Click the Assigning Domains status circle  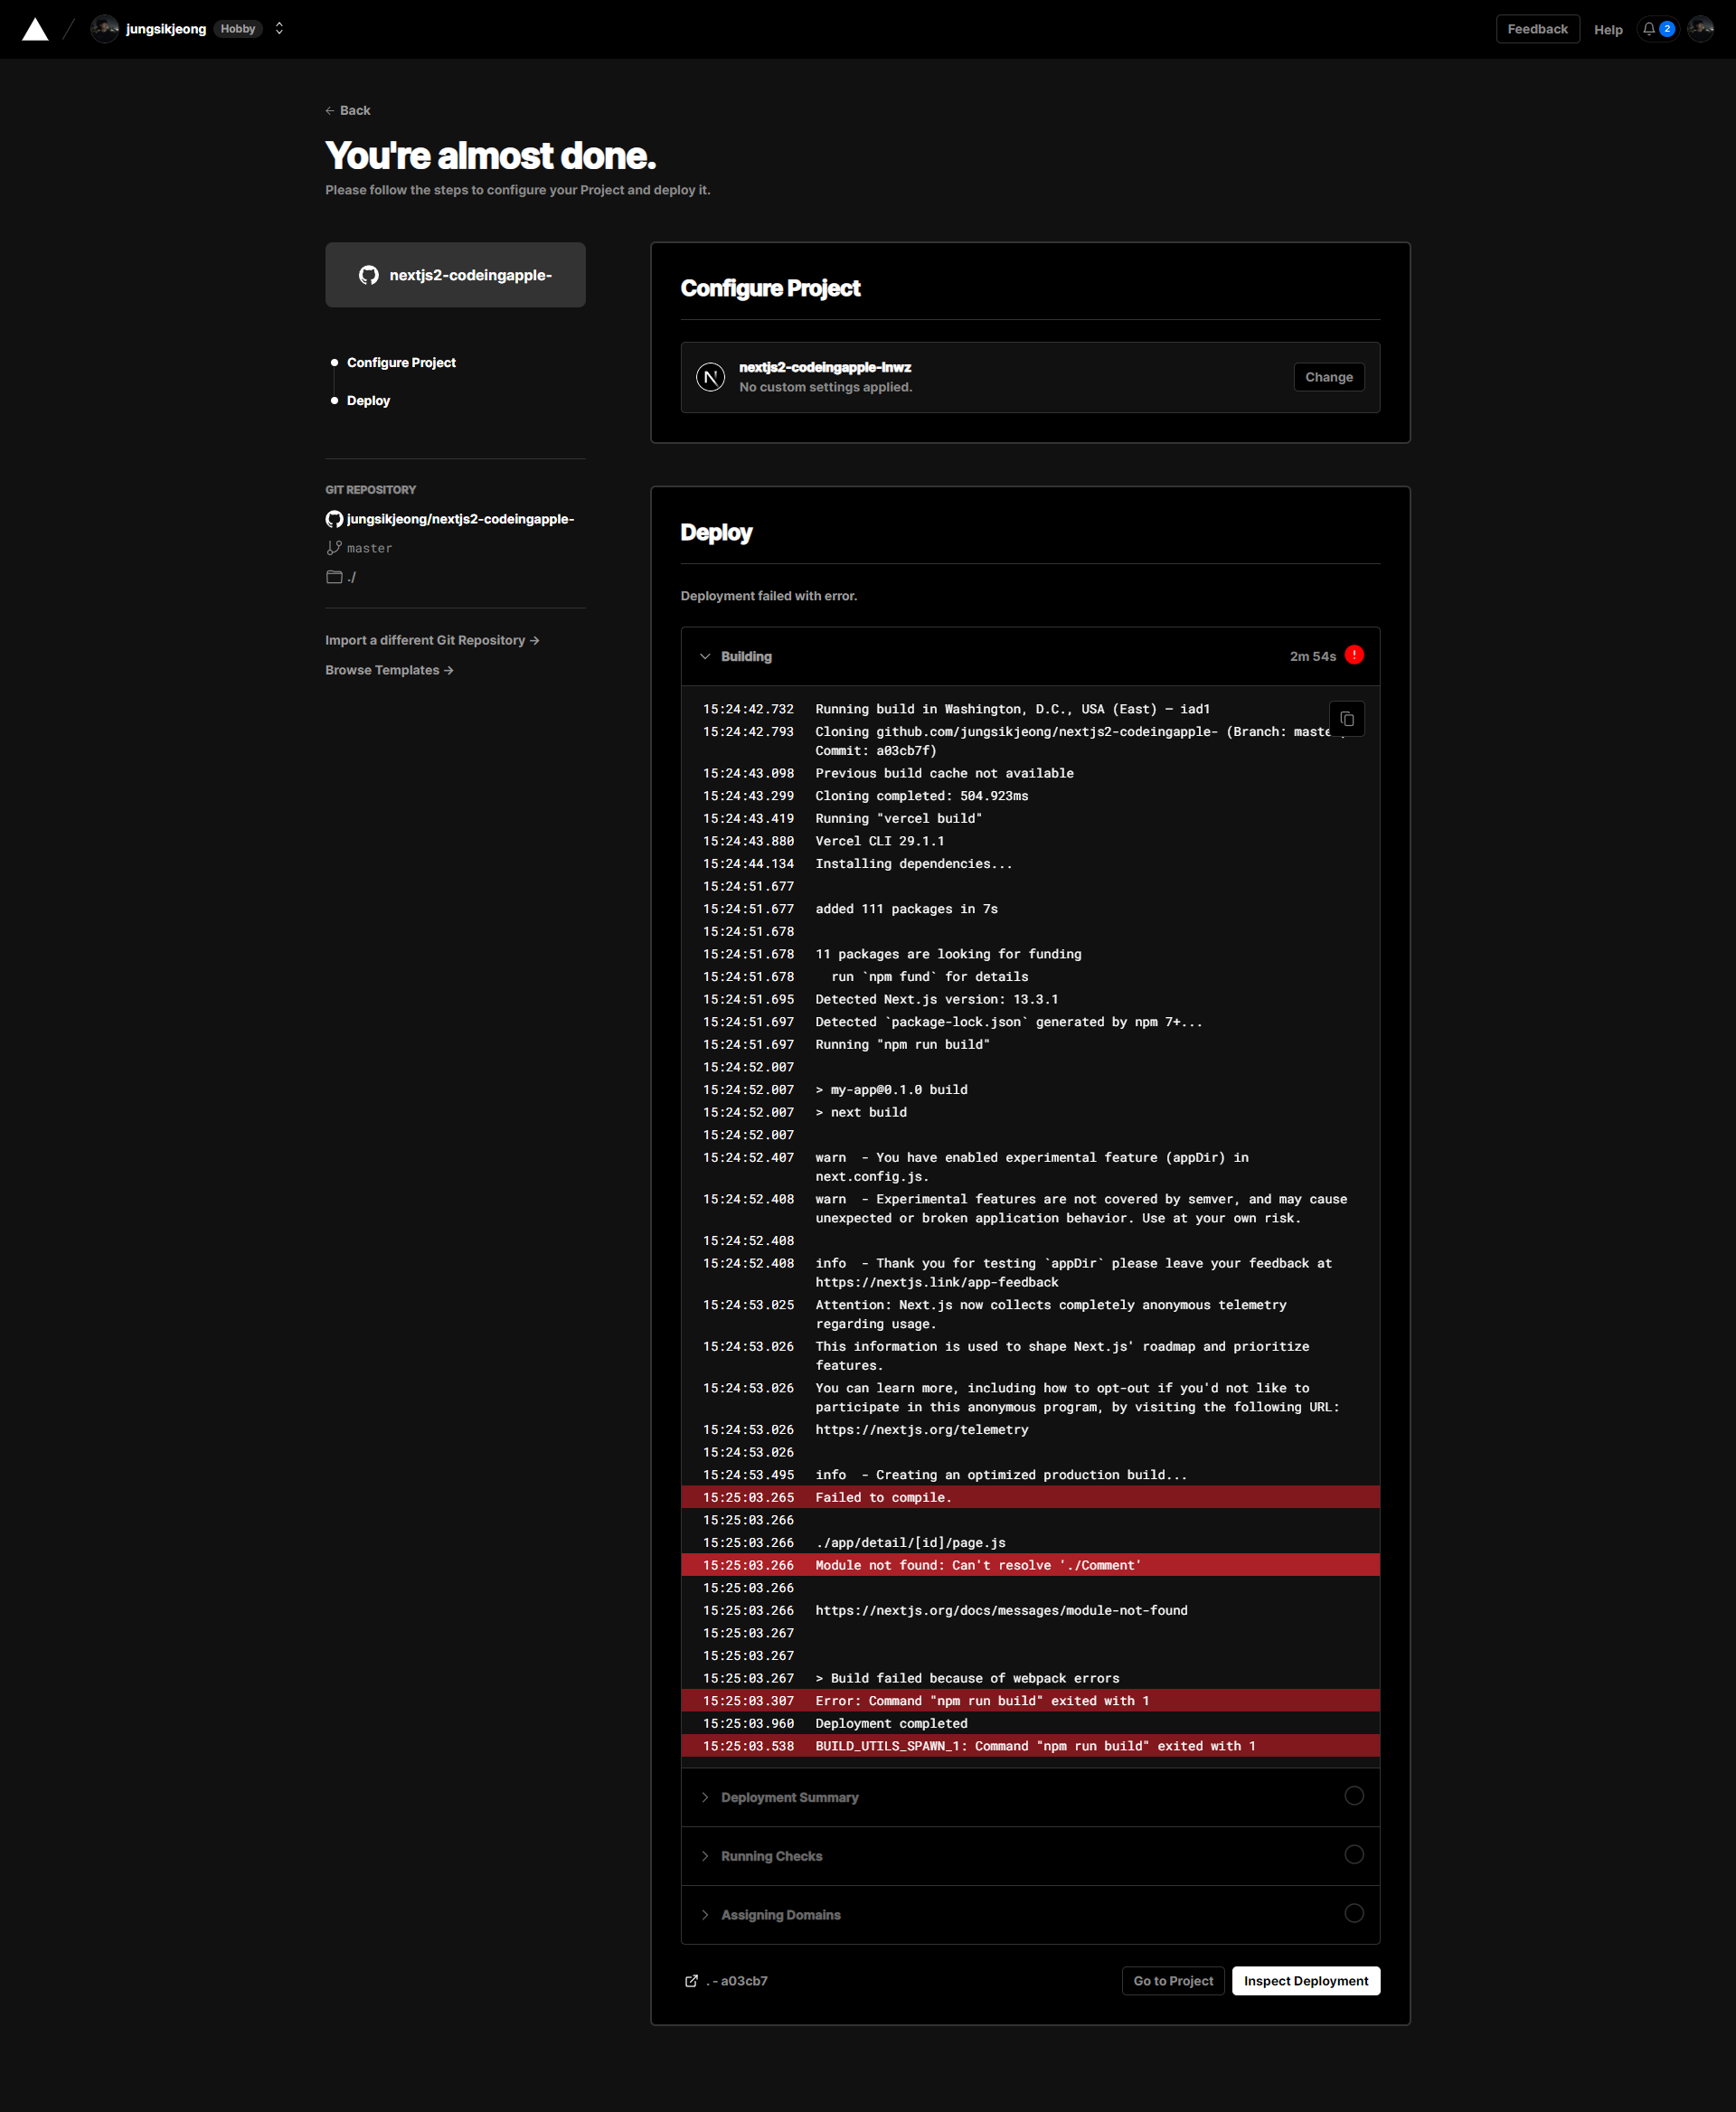coord(1354,1913)
